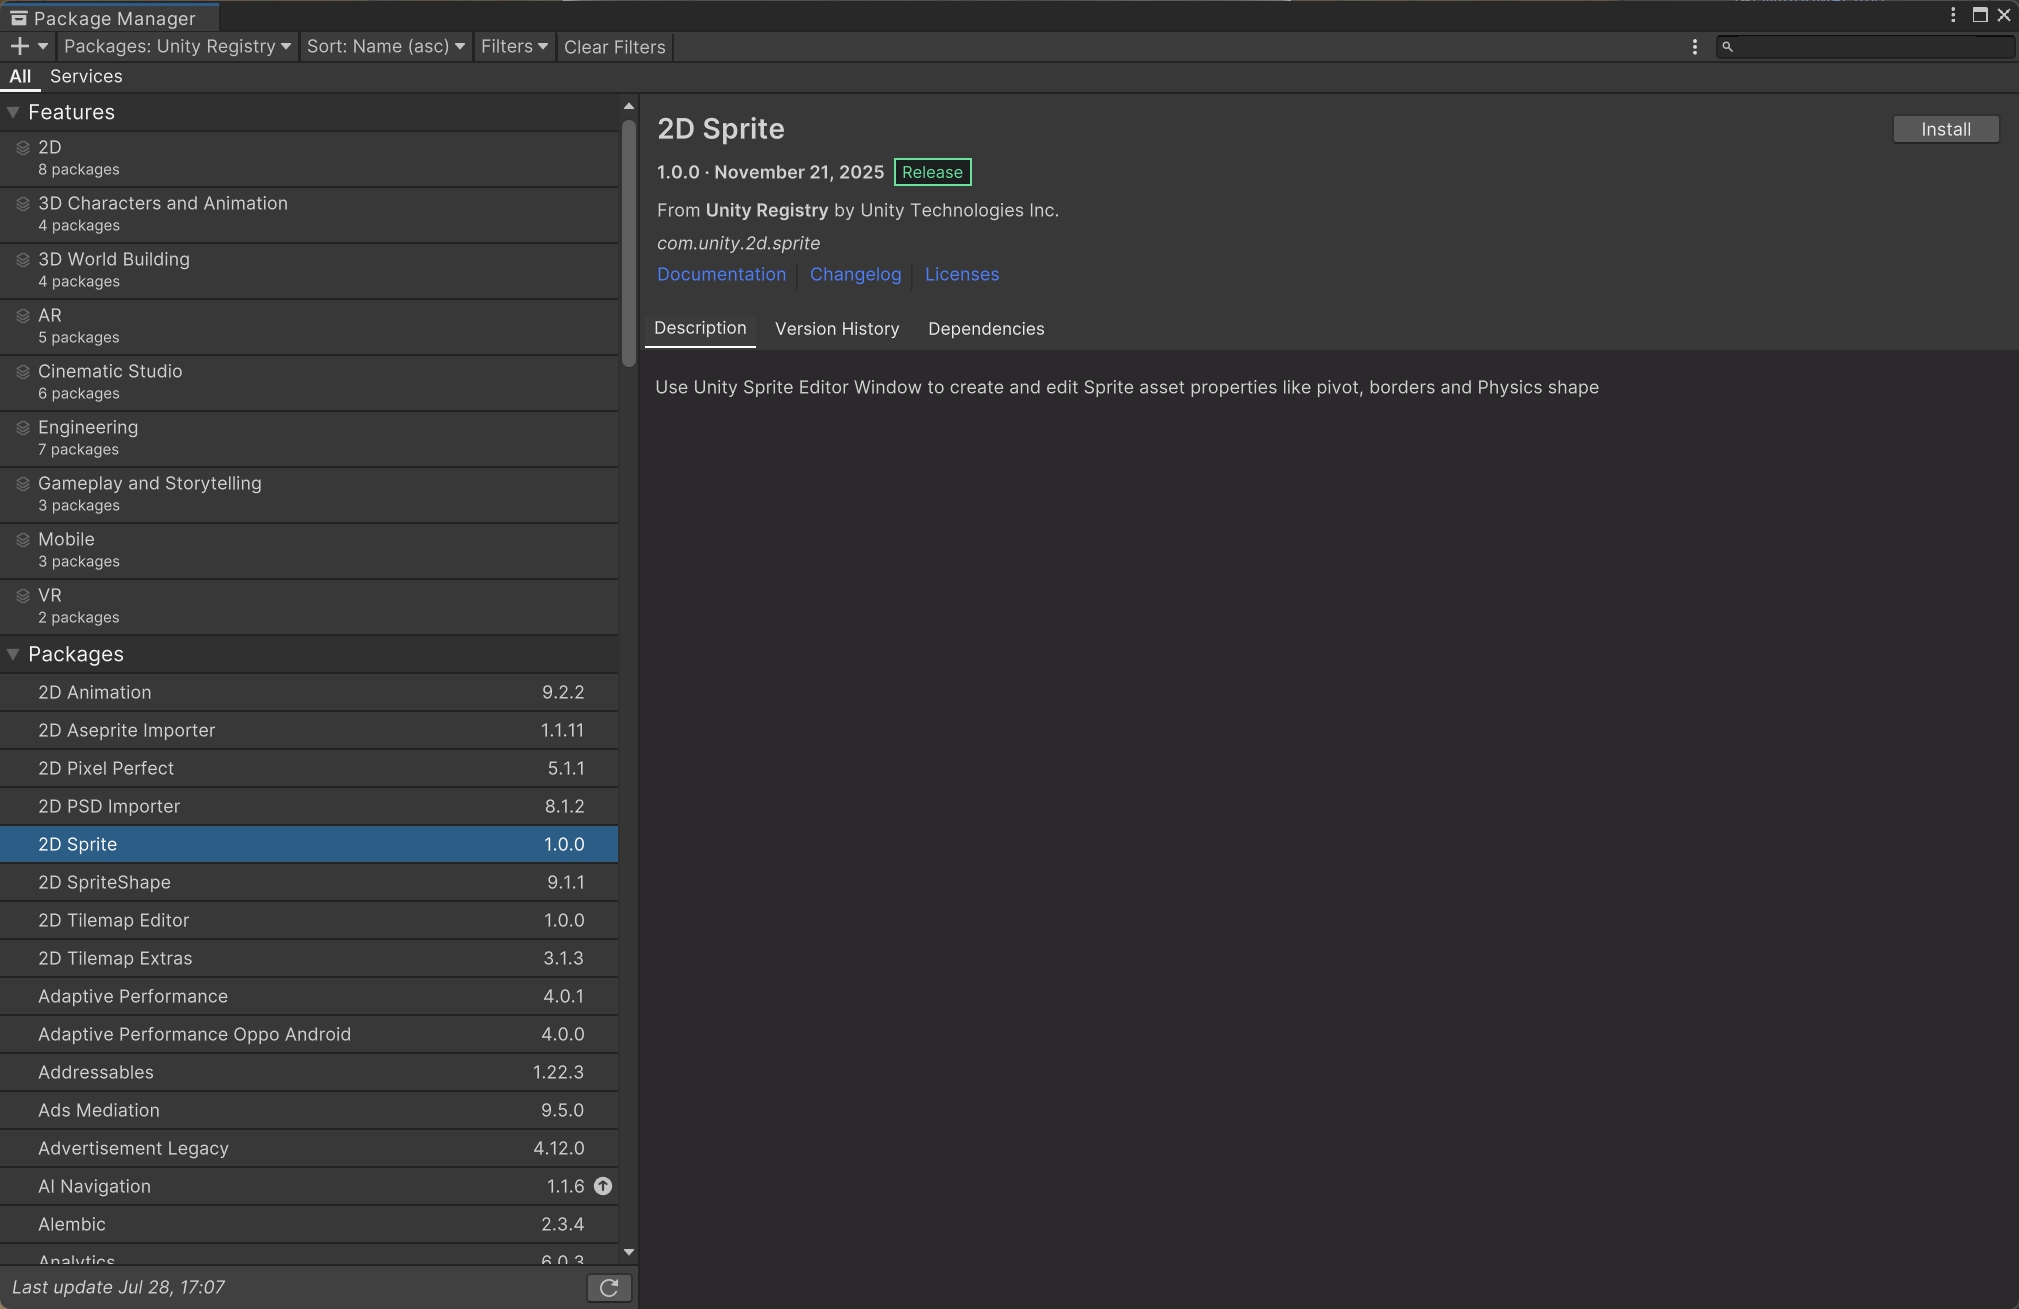This screenshot has height=1309, width=2019.
Task: Click AI Navigation update available arrow icon
Action: 603,1186
